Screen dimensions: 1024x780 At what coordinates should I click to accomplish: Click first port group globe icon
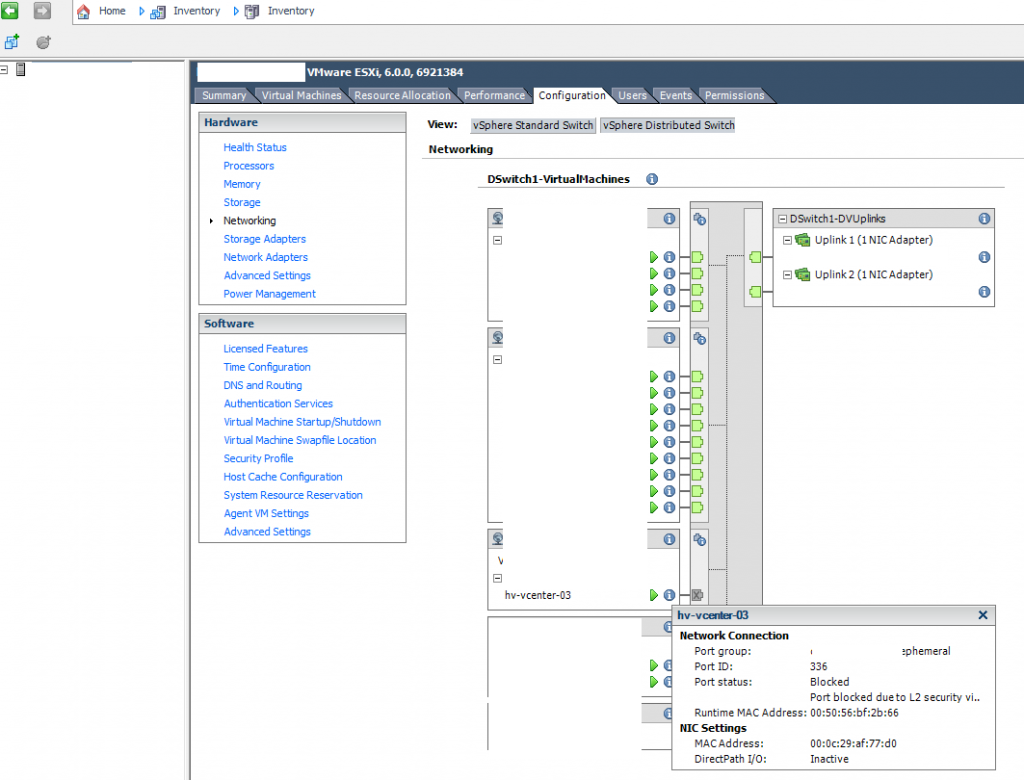(x=498, y=218)
